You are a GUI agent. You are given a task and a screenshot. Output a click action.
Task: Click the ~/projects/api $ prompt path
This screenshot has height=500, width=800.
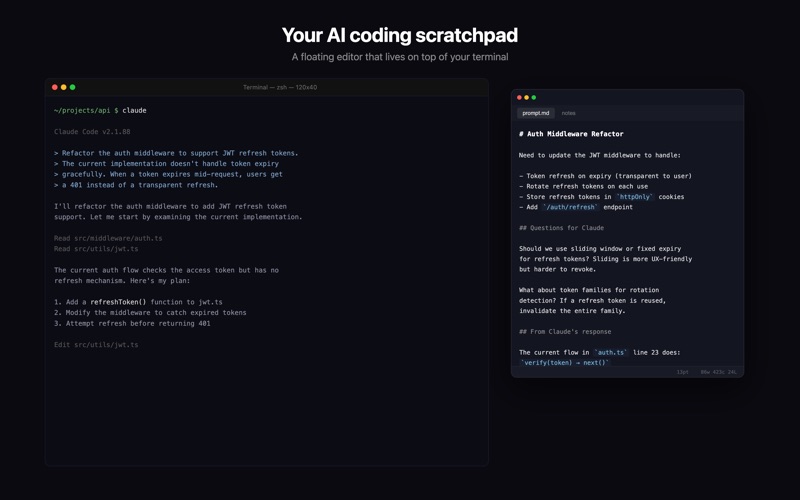tap(86, 110)
